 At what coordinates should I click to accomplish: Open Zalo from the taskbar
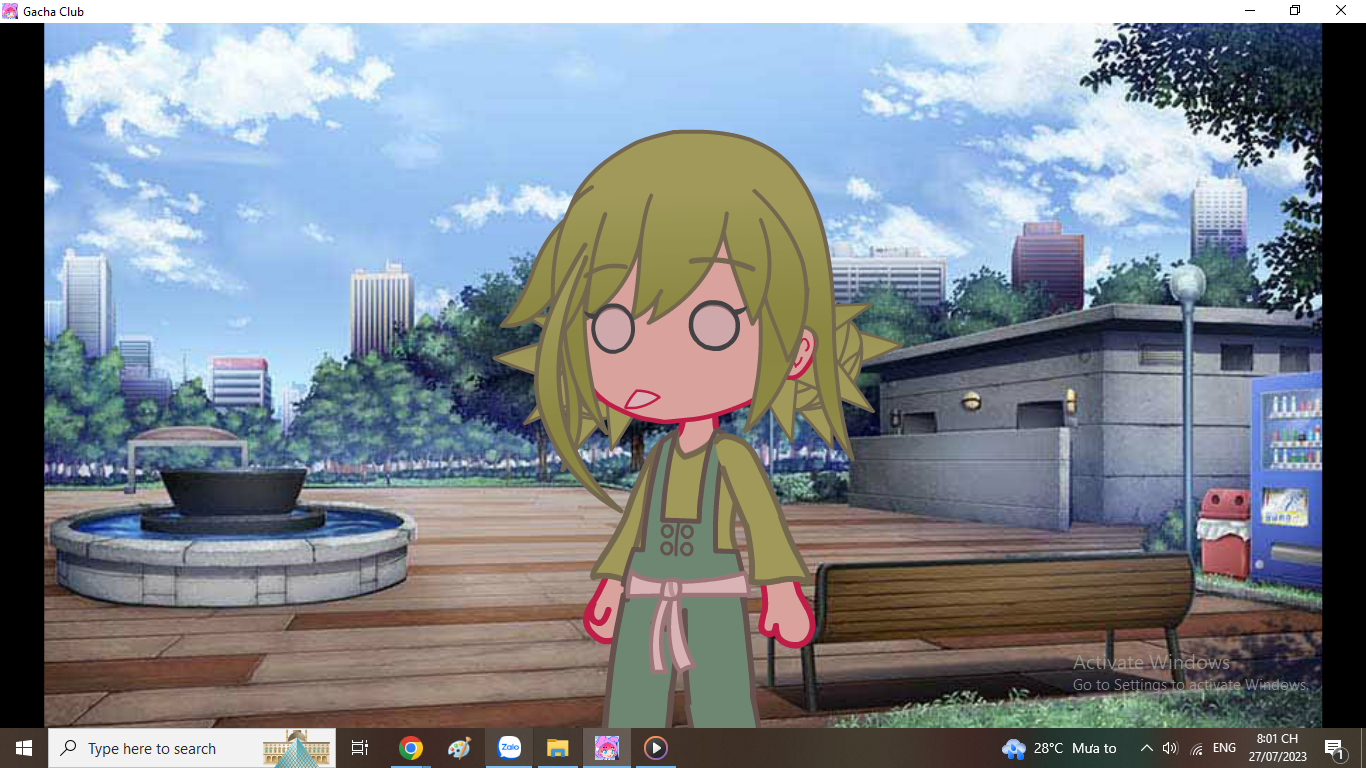(x=509, y=748)
